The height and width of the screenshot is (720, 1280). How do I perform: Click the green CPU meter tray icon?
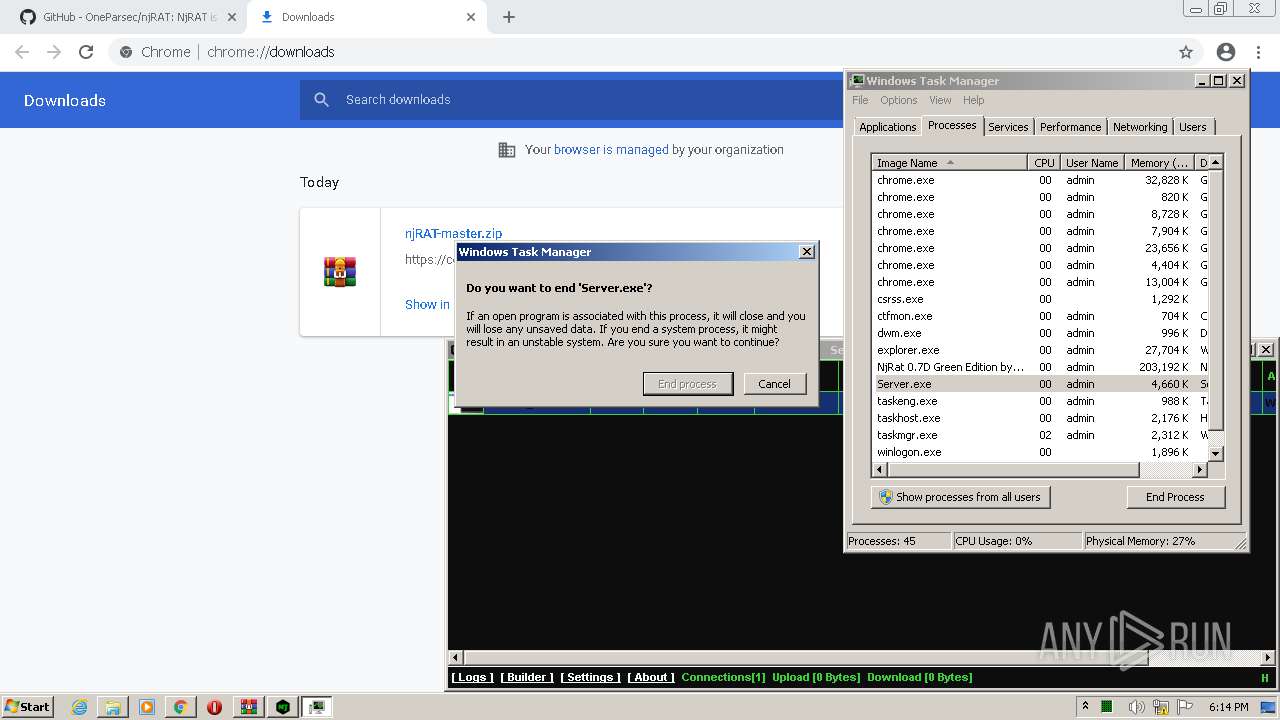pyautogui.click(x=1107, y=707)
